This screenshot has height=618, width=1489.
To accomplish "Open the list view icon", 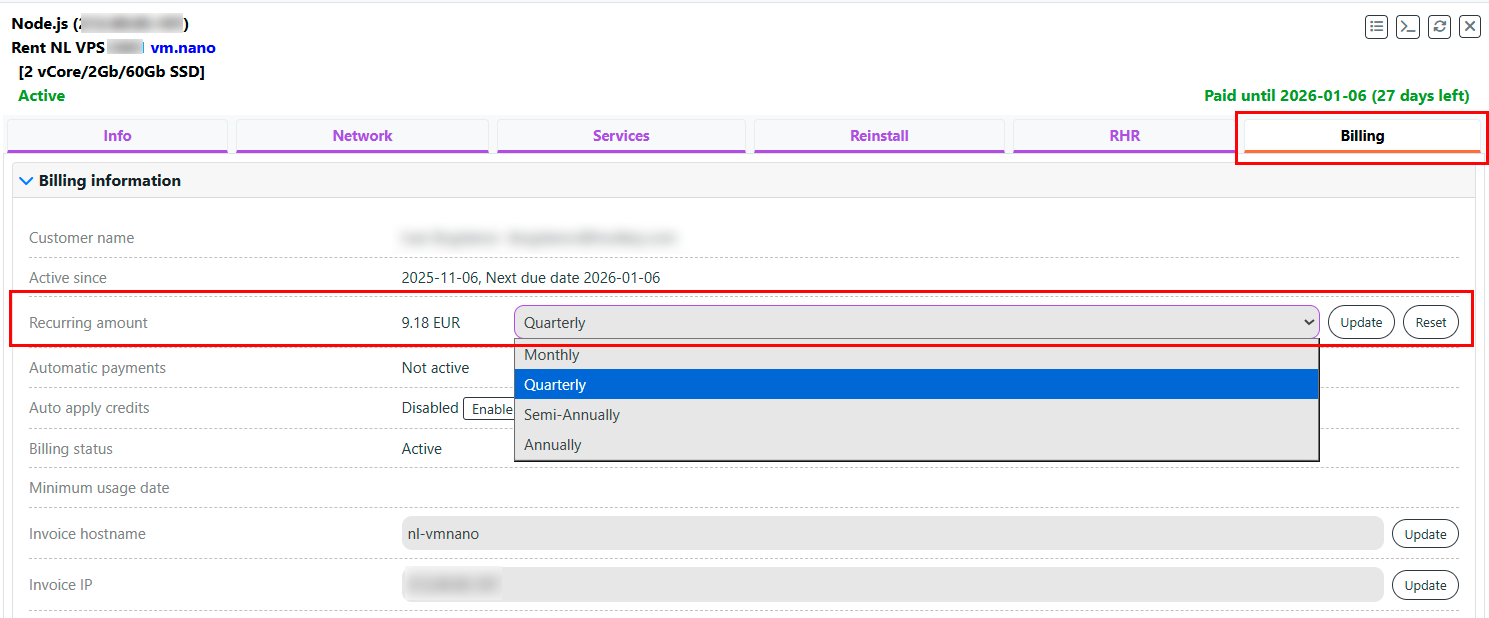I will [x=1377, y=27].
